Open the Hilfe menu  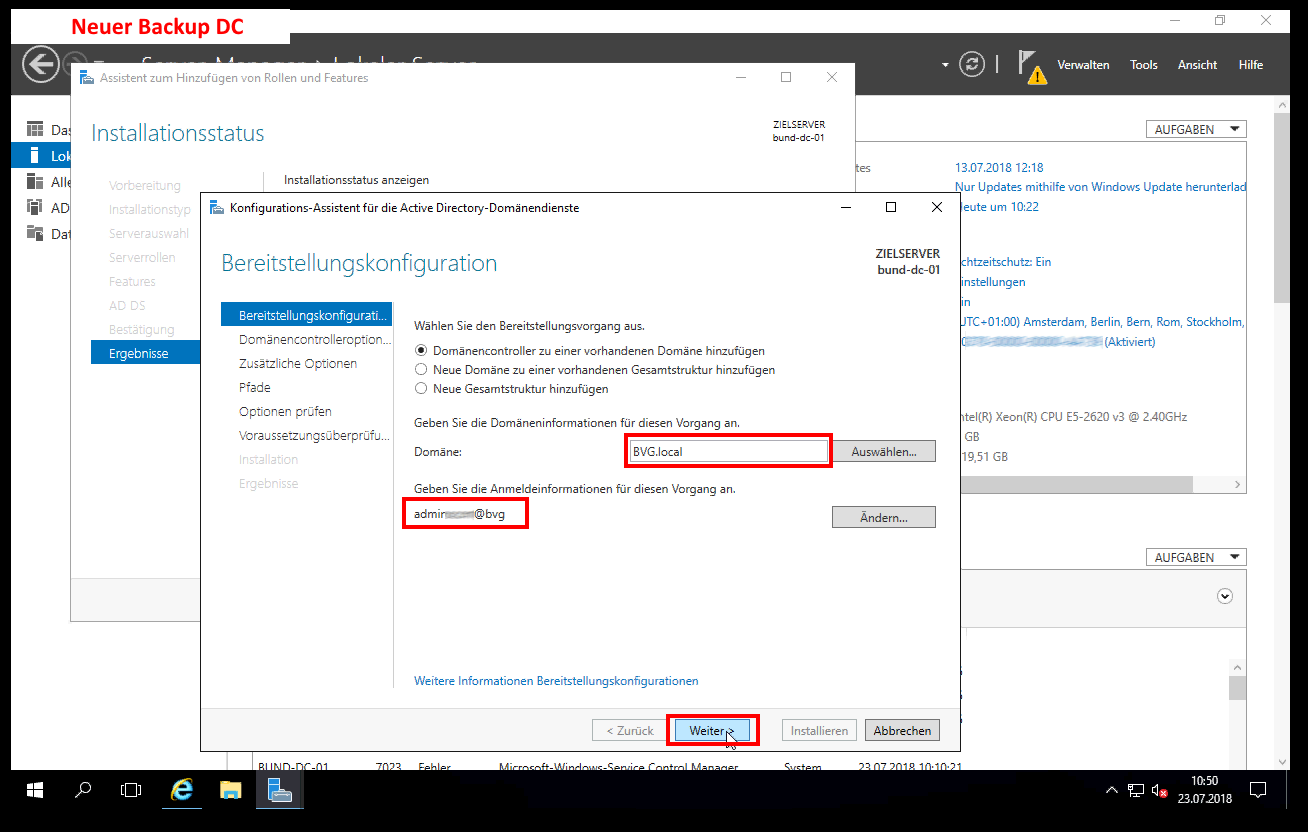[1251, 65]
